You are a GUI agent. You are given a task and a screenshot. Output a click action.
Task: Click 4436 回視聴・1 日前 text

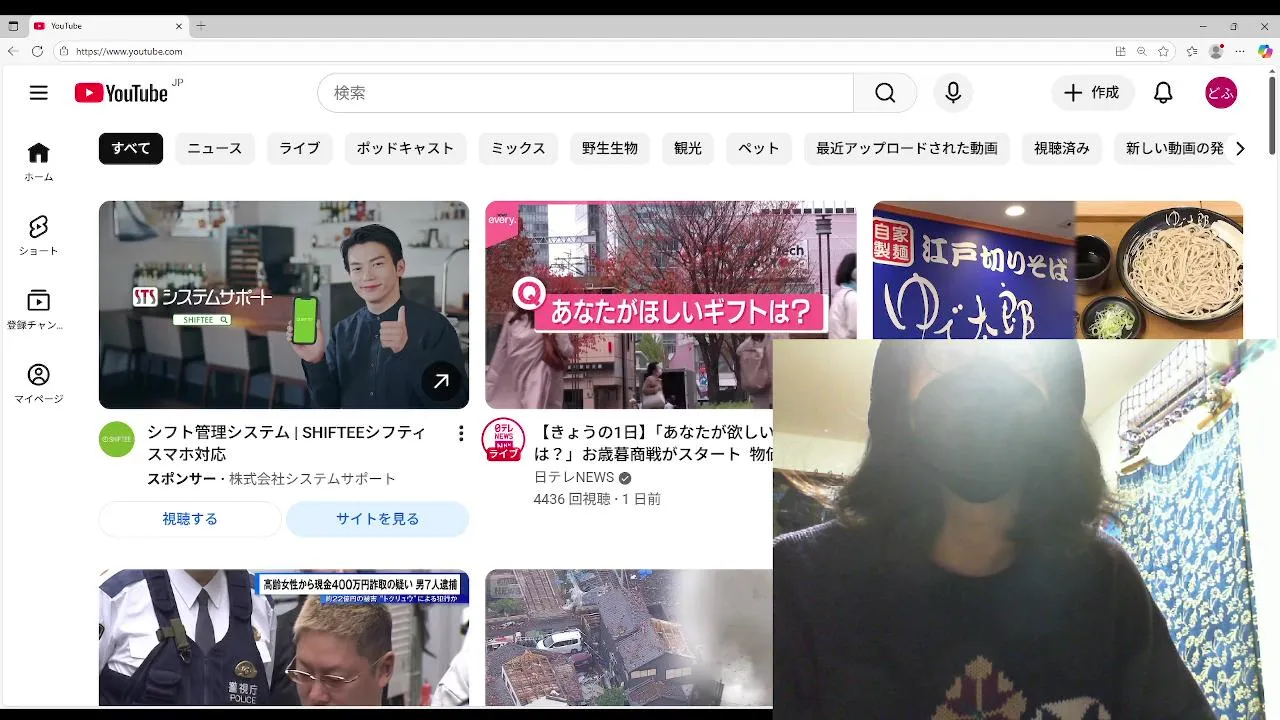(x=597, y=499)
